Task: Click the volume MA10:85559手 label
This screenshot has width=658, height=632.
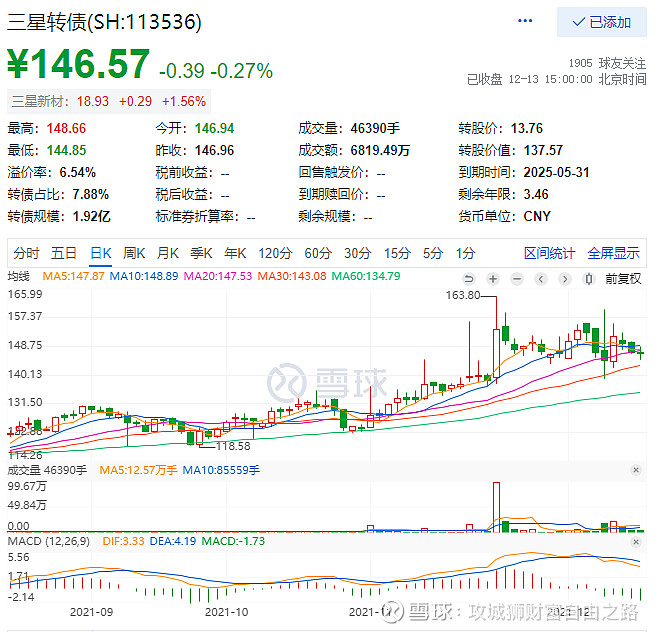Action: 221,470
